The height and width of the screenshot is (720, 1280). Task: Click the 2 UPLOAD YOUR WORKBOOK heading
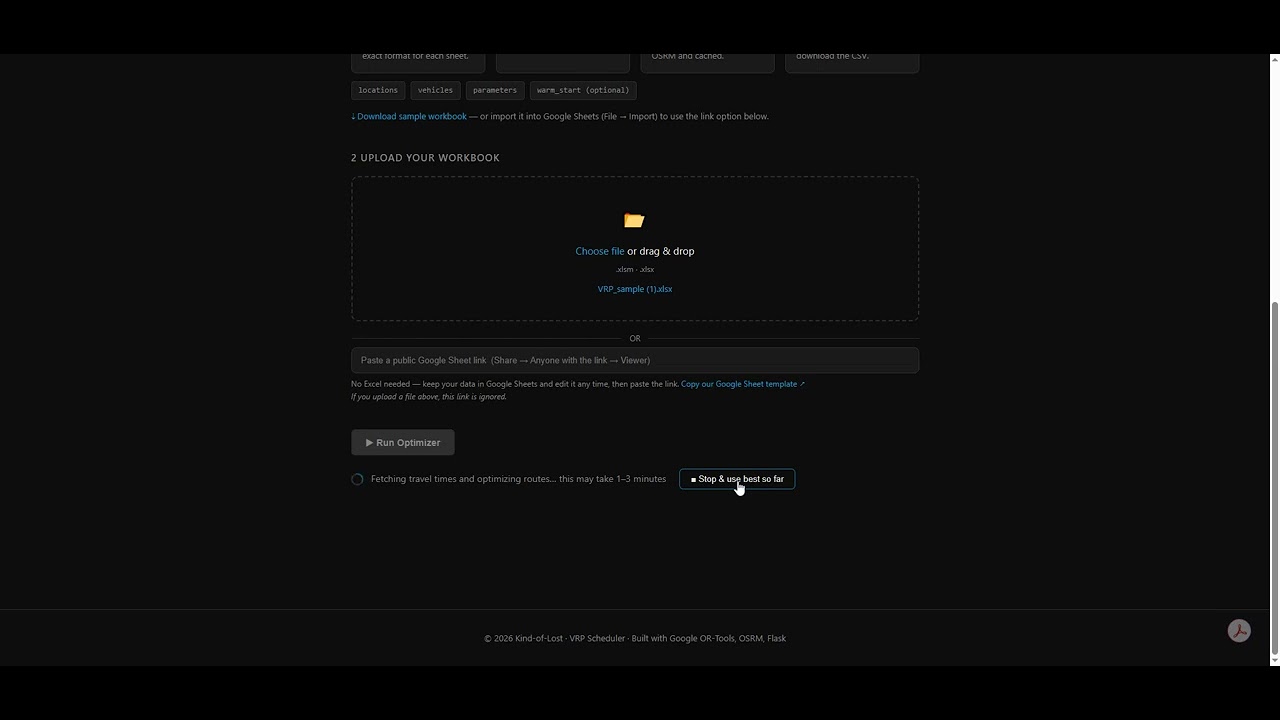point(425,158)
